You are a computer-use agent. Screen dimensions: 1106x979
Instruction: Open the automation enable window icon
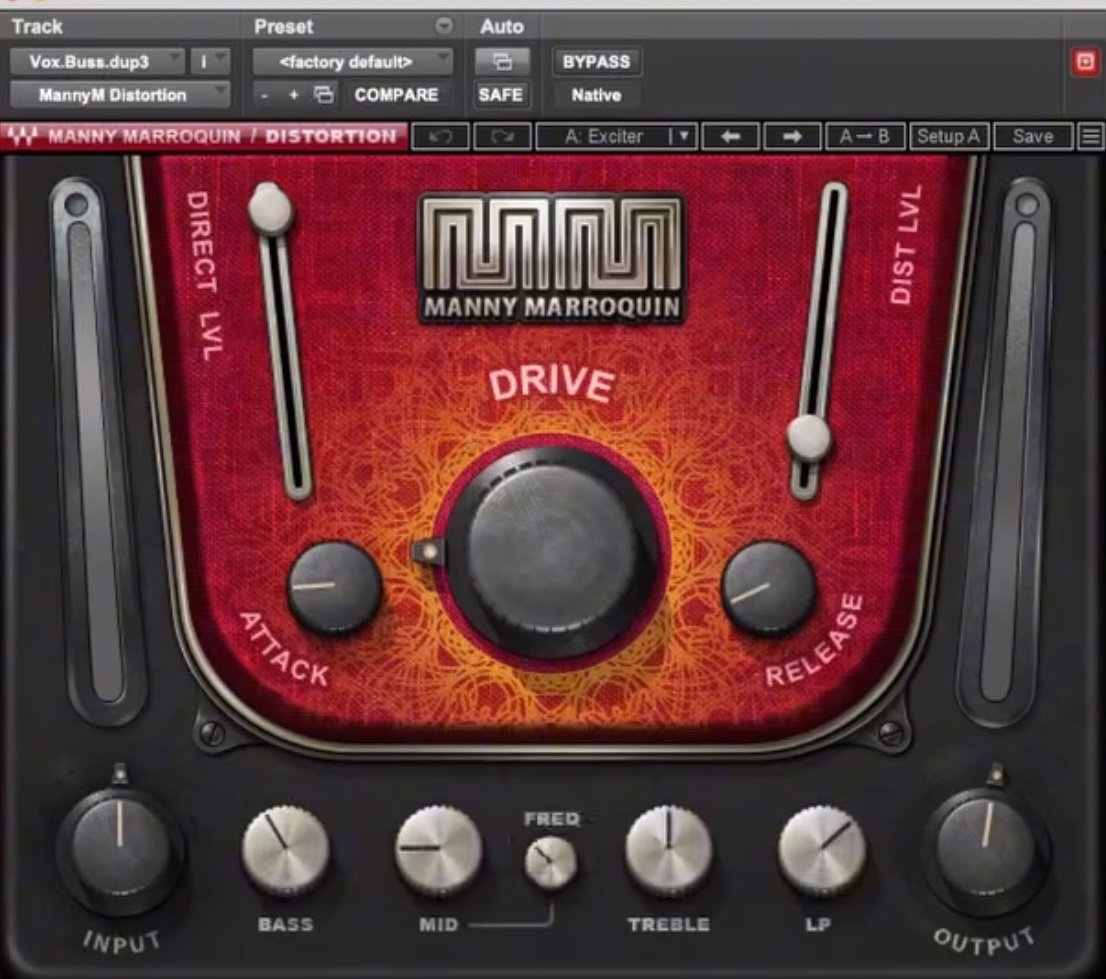[x=502, y=62]
